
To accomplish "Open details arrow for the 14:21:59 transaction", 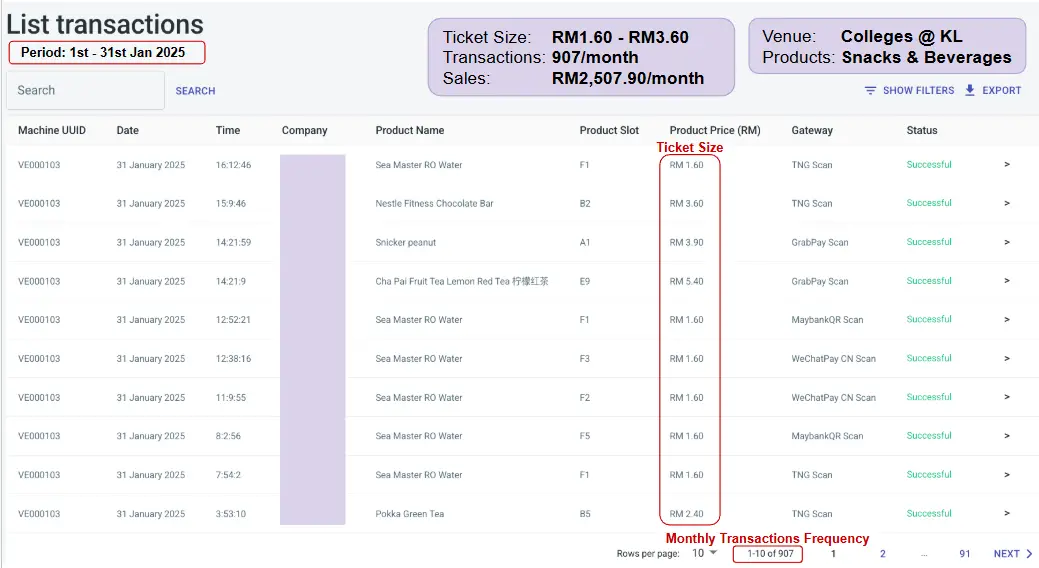I will (1007, 242).
